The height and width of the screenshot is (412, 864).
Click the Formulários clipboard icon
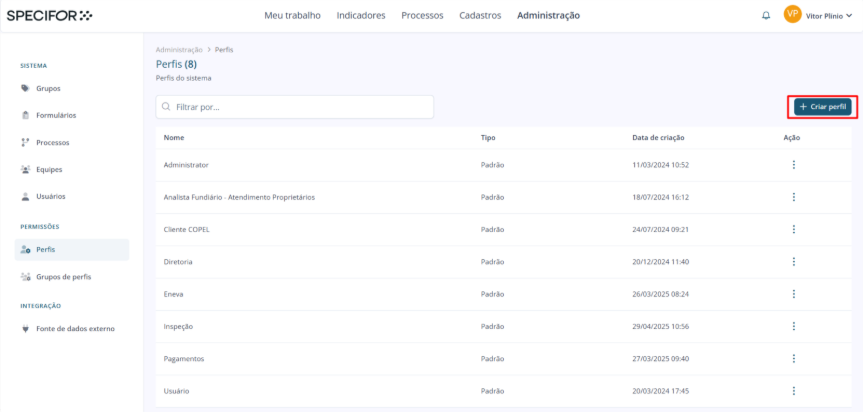coord(25,115)
